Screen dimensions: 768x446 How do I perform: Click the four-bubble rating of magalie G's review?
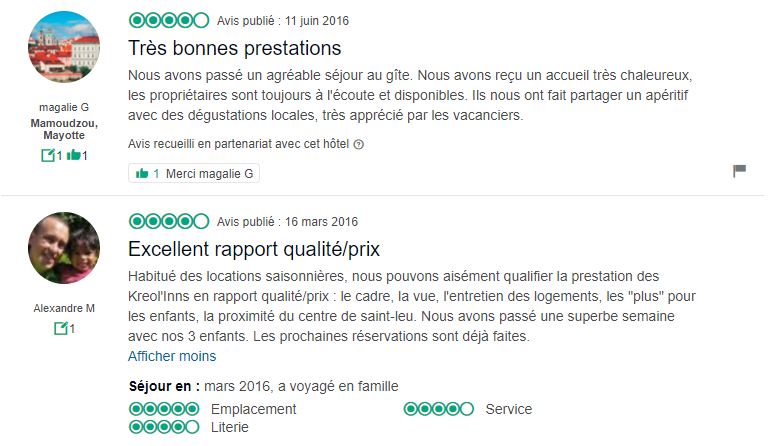pos(169,21)
